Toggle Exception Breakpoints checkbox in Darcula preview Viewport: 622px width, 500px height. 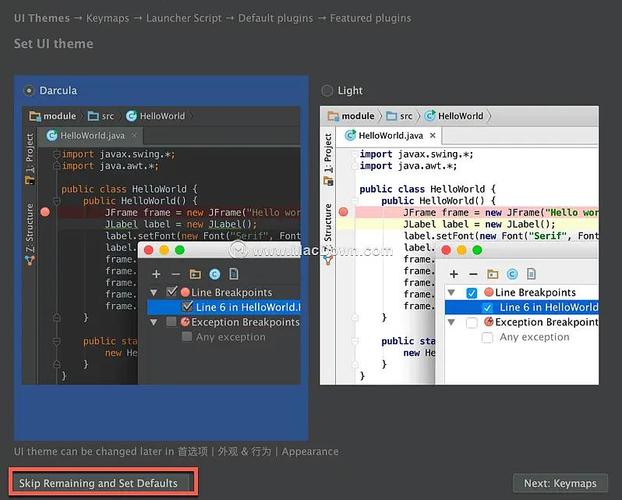(171, 321)
